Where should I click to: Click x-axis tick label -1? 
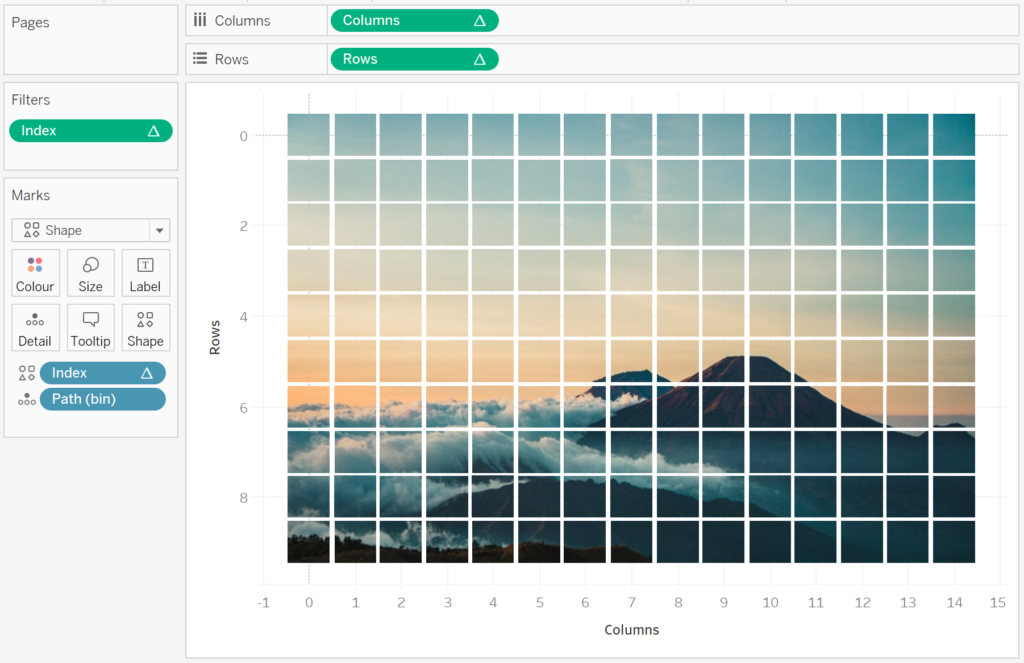click(263, 603)
